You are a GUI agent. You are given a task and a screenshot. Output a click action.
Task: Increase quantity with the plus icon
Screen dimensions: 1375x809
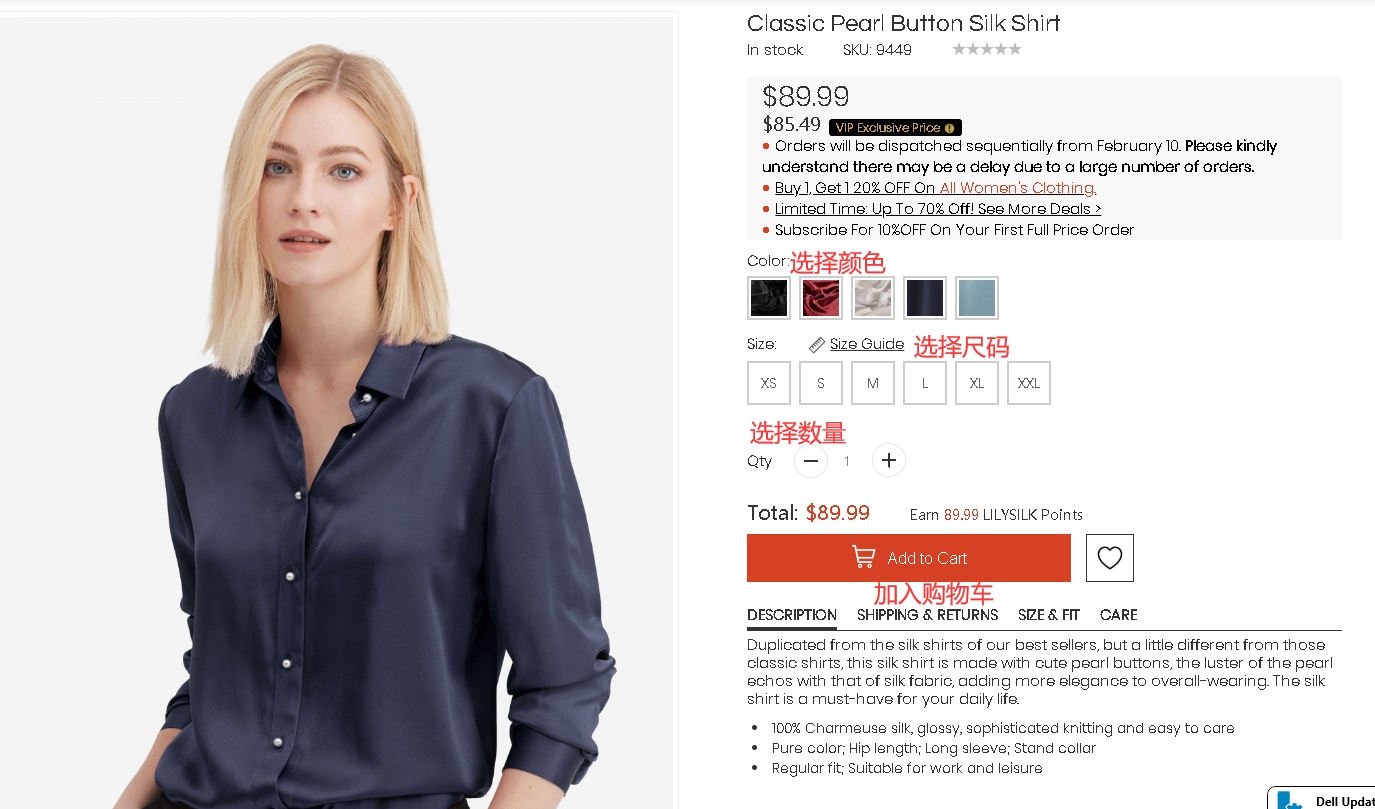click(x=889, y=461)
